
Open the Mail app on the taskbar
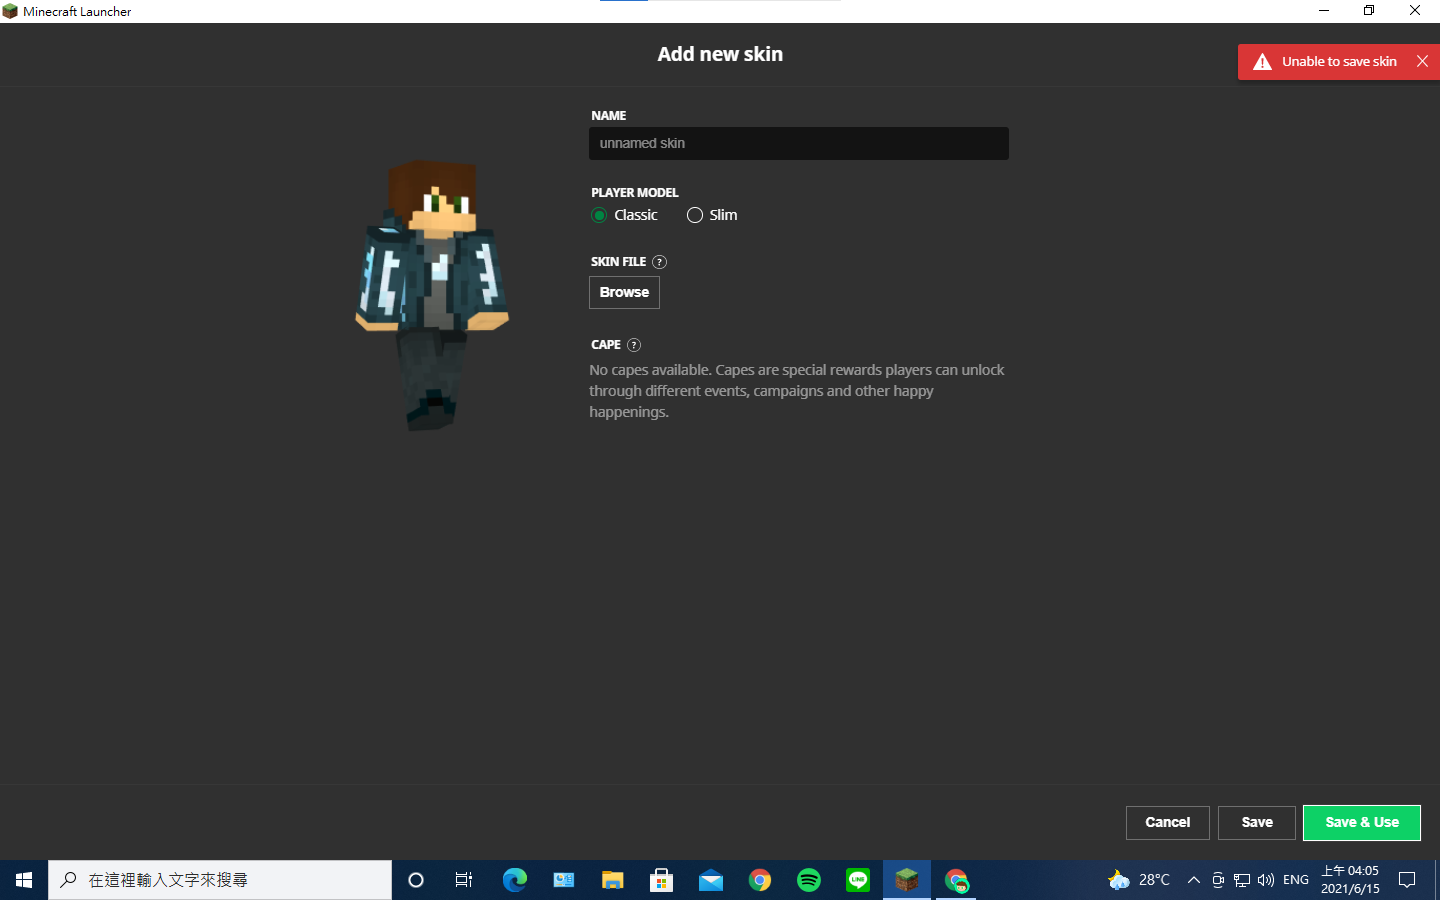click(710, 880)
